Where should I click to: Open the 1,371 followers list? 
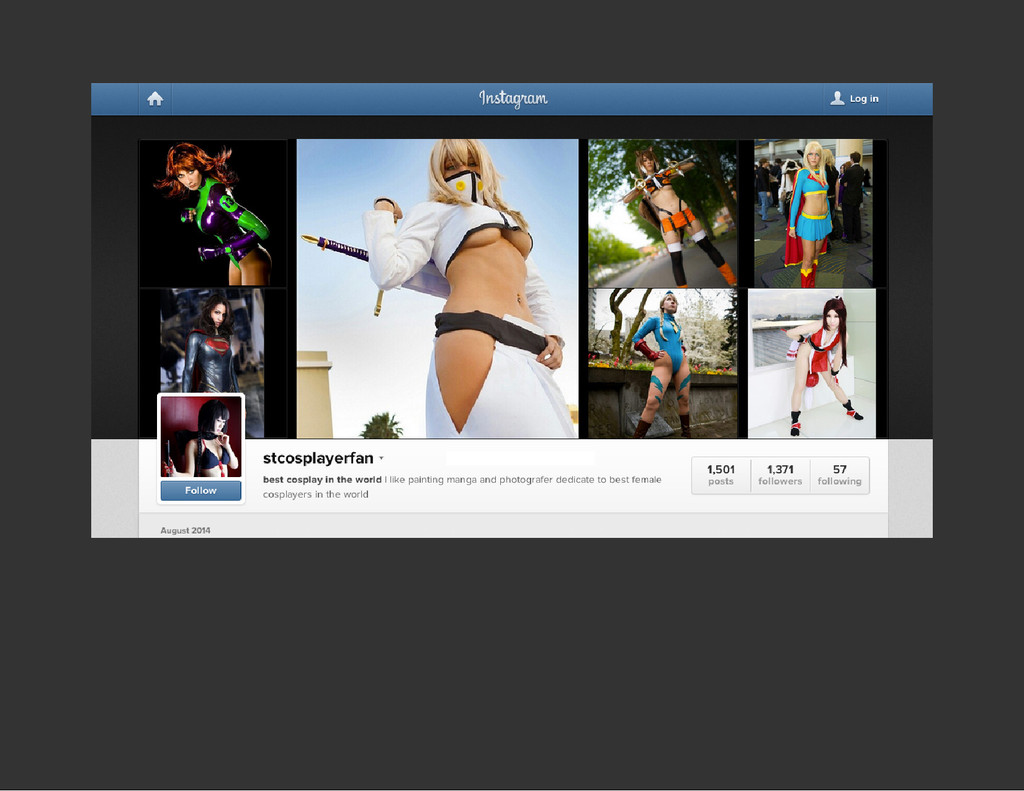click(780, 475)
